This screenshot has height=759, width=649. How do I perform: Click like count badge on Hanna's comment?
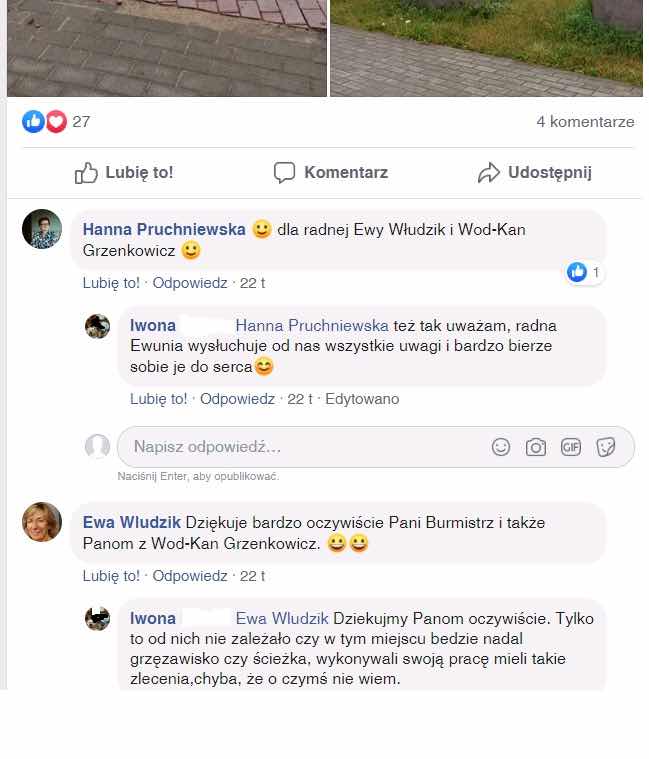(x=584, y=273)
